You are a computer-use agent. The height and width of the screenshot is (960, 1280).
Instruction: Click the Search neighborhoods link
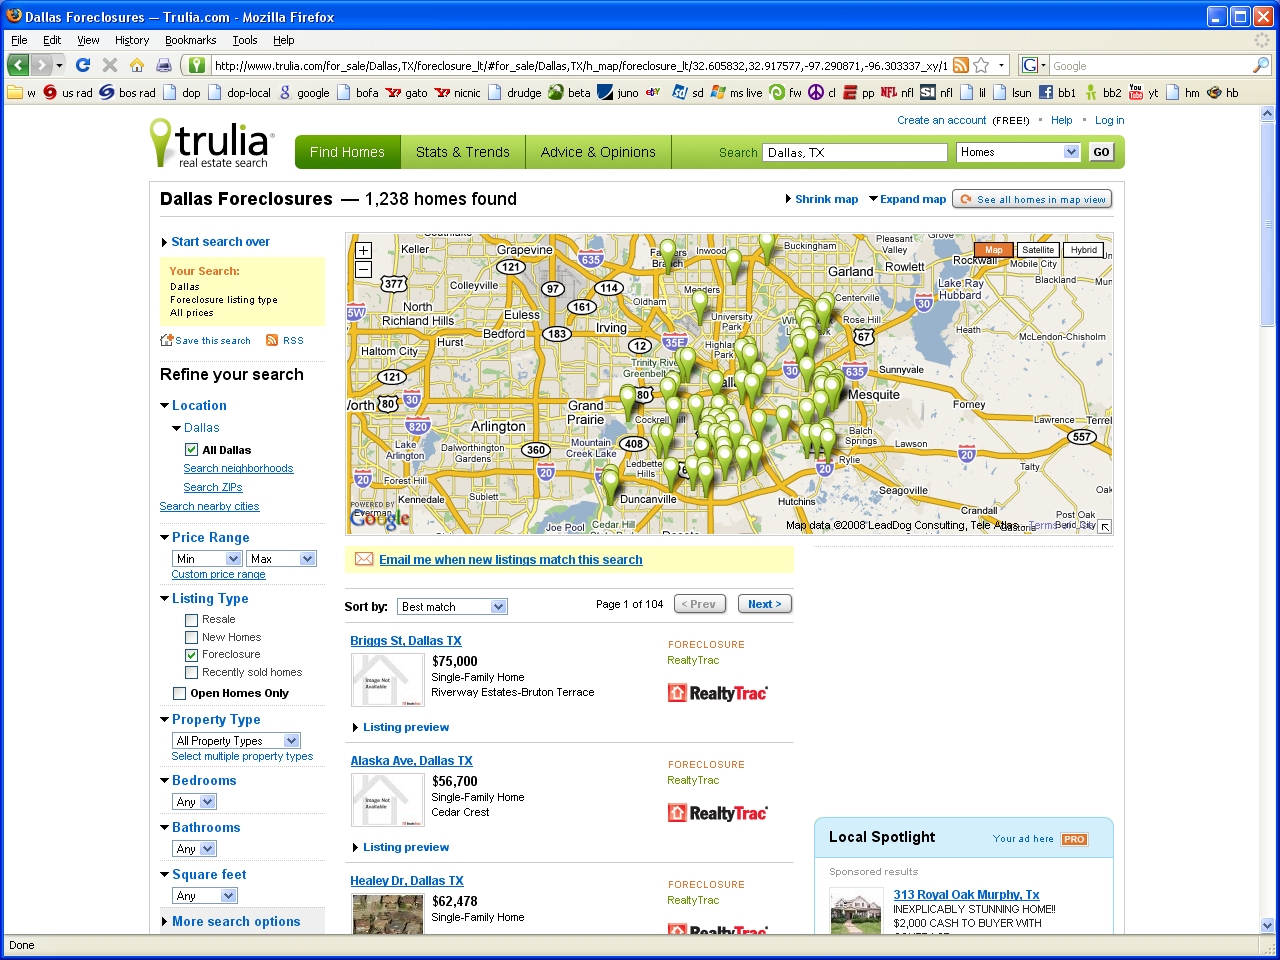pyautogui.click(x=238, y=468)
